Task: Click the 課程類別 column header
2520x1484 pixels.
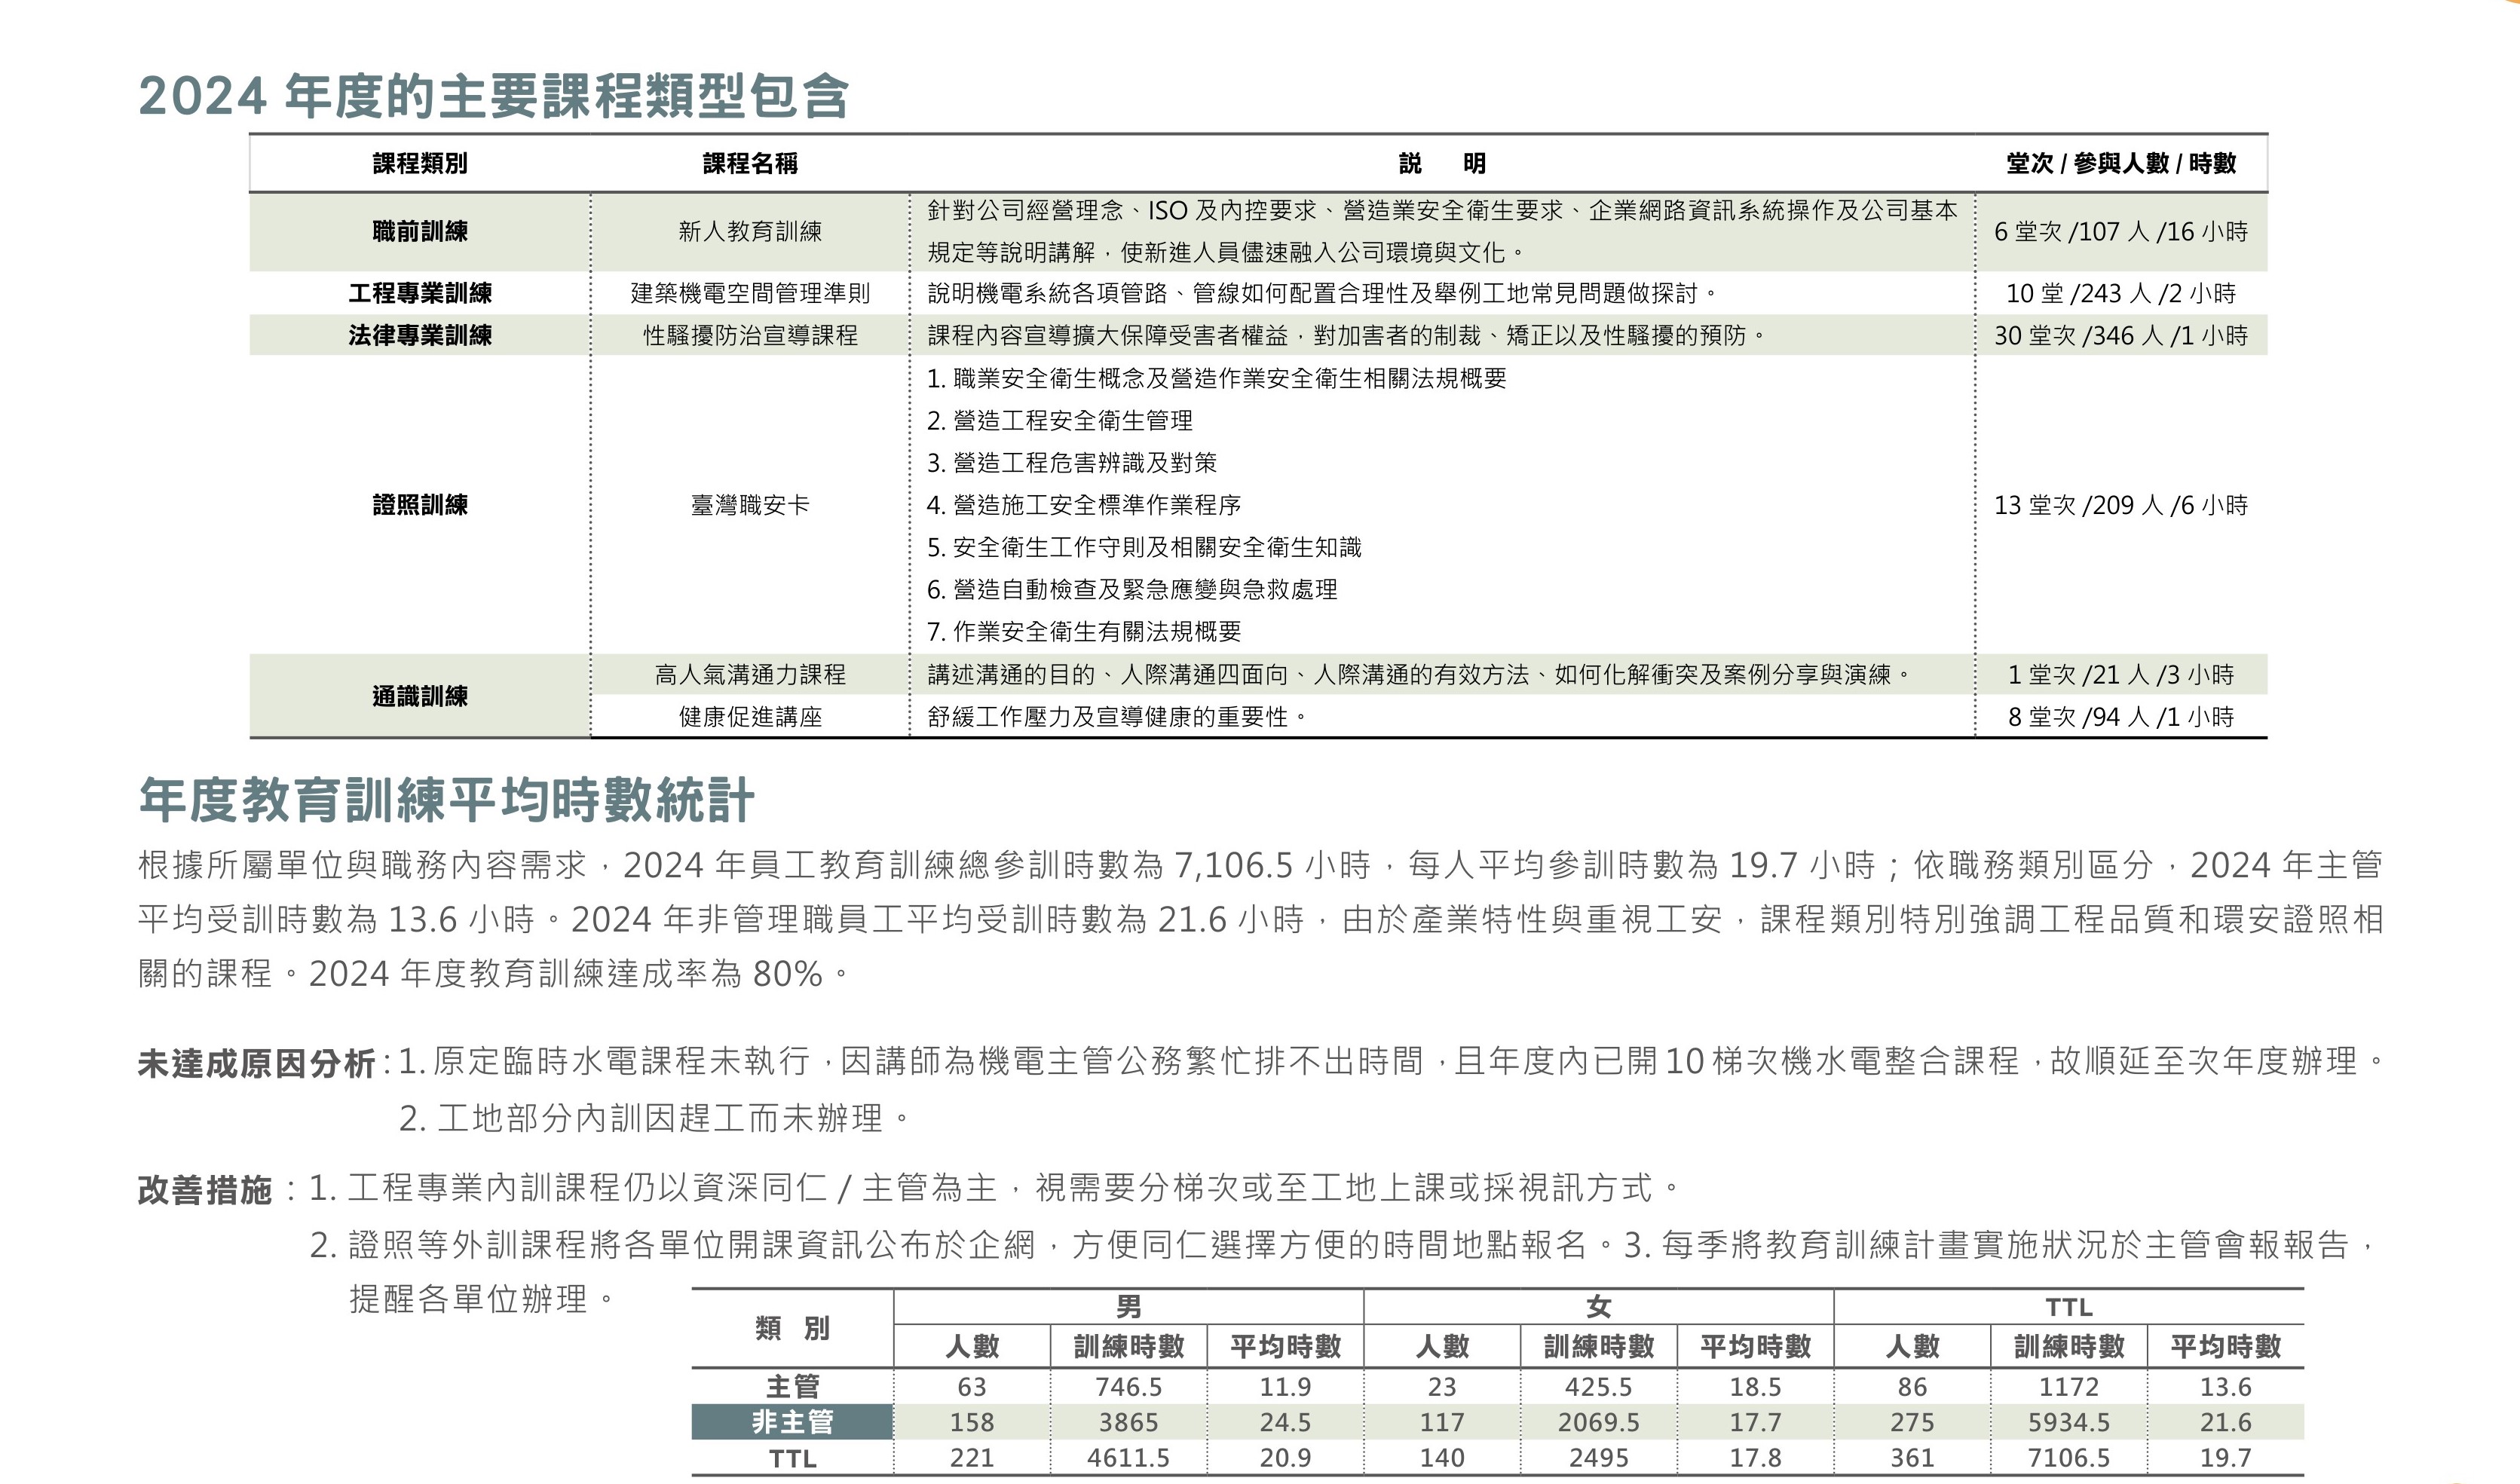Action: [420, 163]
